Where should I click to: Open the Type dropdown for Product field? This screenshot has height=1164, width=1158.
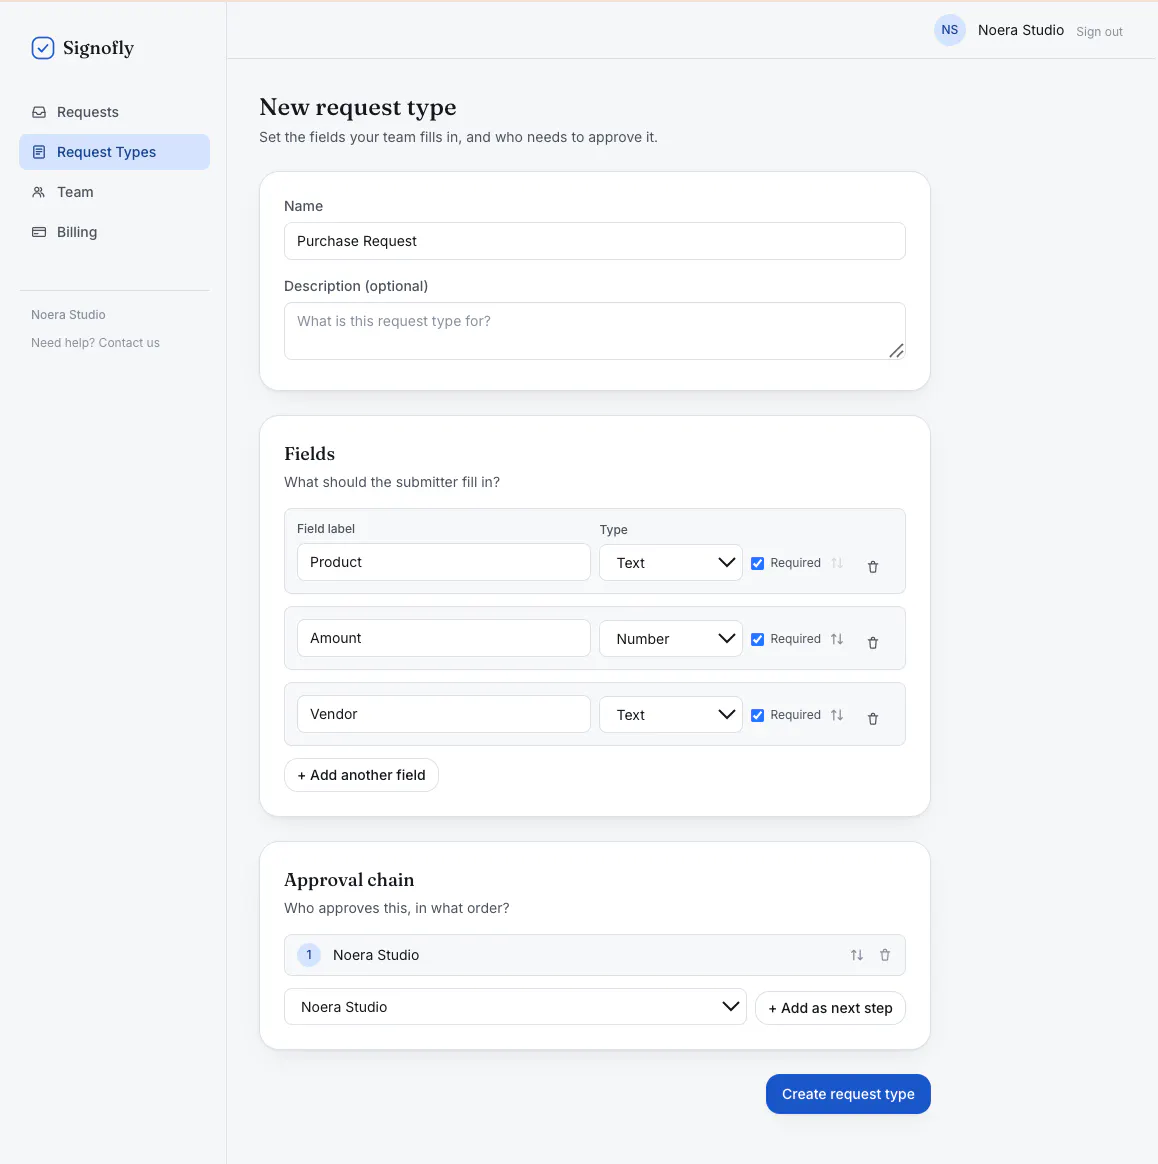tap(671, 563)
